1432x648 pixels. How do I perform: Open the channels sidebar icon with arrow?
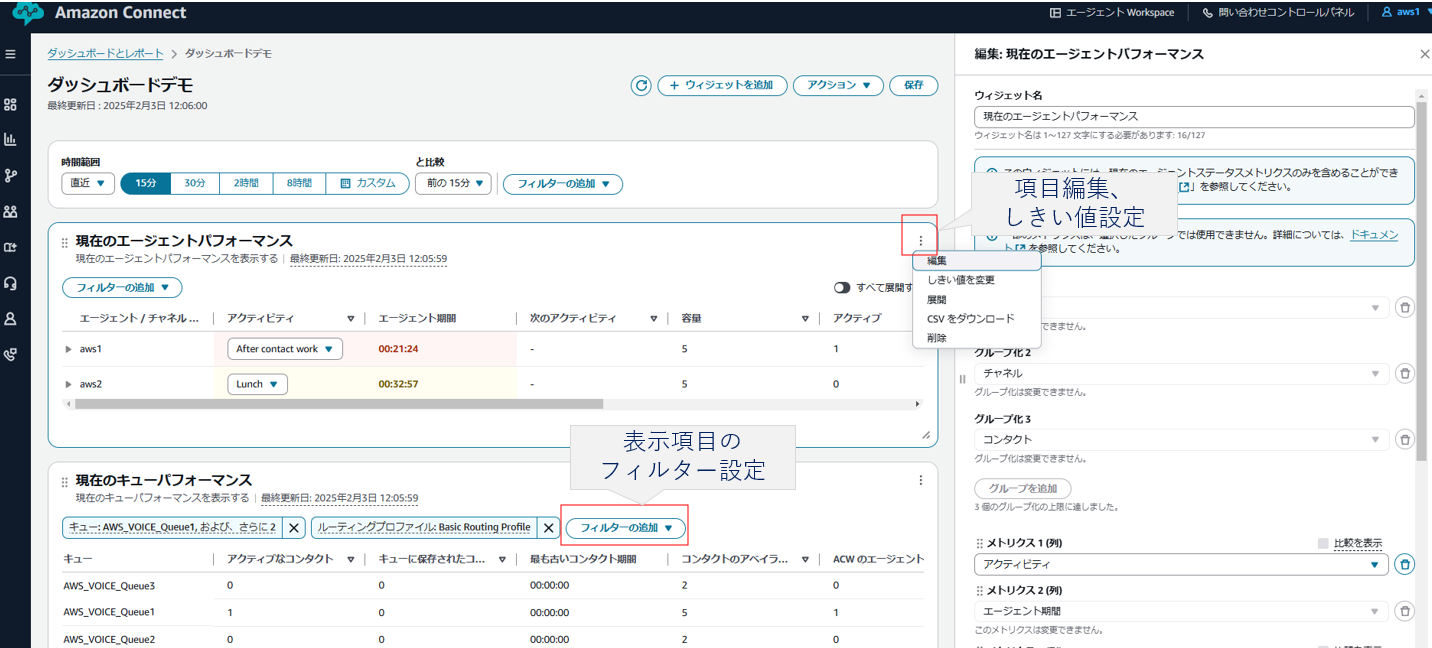10,247
